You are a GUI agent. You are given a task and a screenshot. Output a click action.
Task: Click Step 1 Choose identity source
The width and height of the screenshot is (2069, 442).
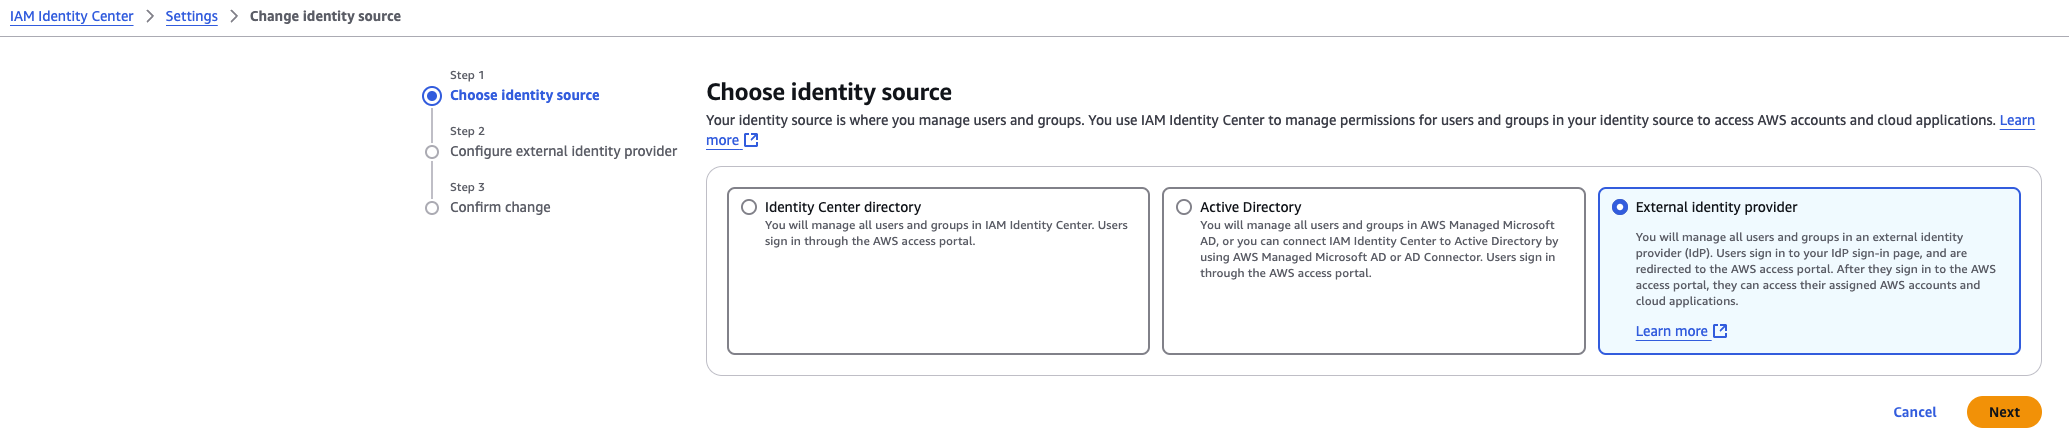[525, 95]
